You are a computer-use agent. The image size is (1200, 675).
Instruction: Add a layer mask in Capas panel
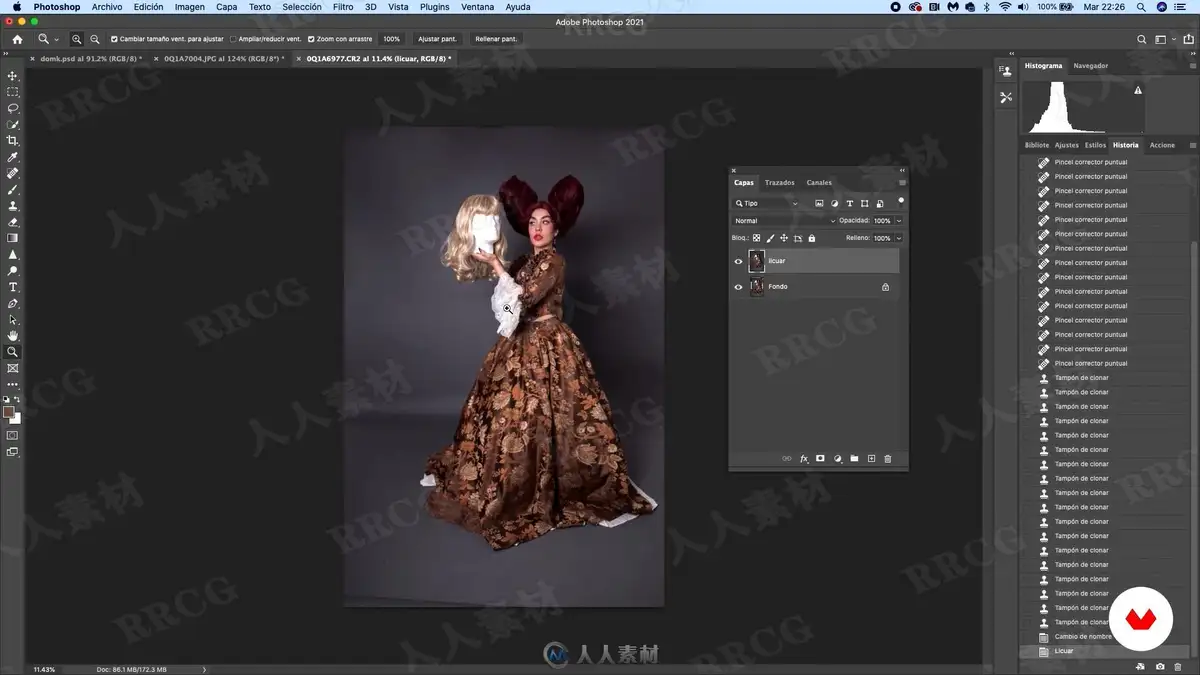point(820,459)
